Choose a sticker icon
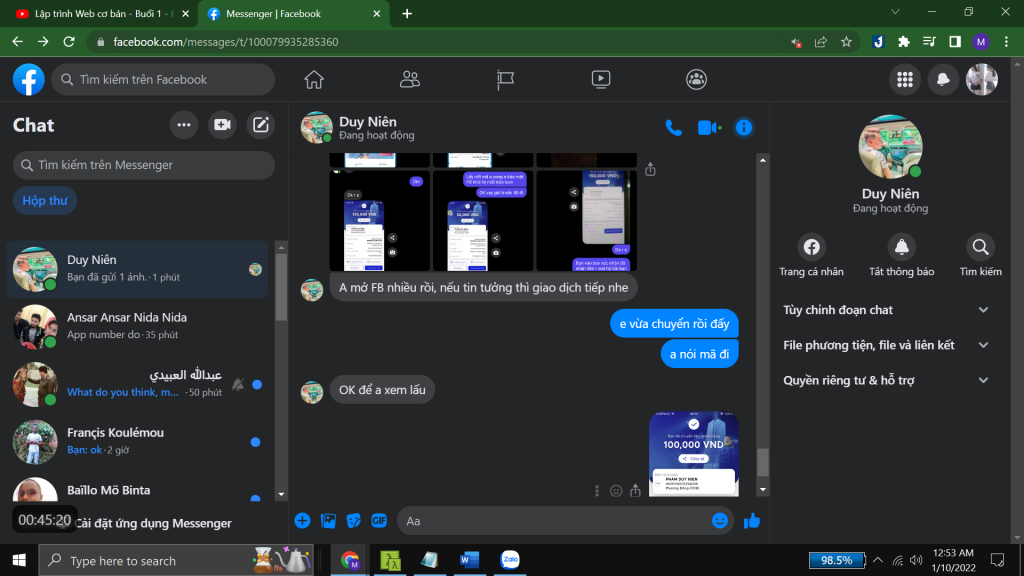 [353, 520]
